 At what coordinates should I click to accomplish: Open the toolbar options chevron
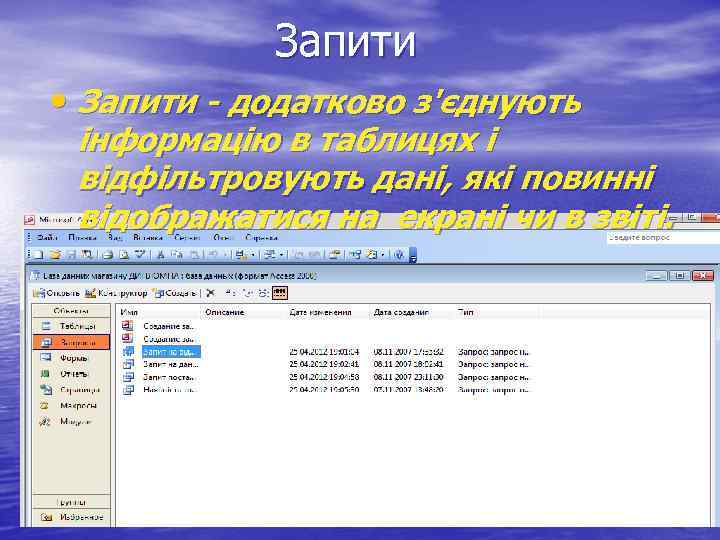(413, 255)
